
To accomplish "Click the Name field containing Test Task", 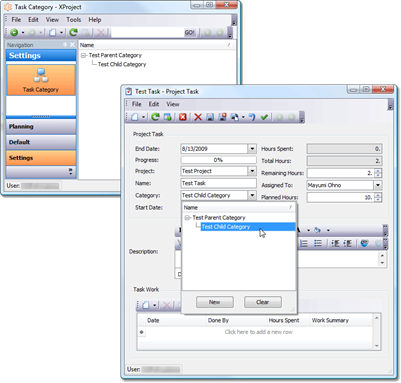I will (218, 183).
